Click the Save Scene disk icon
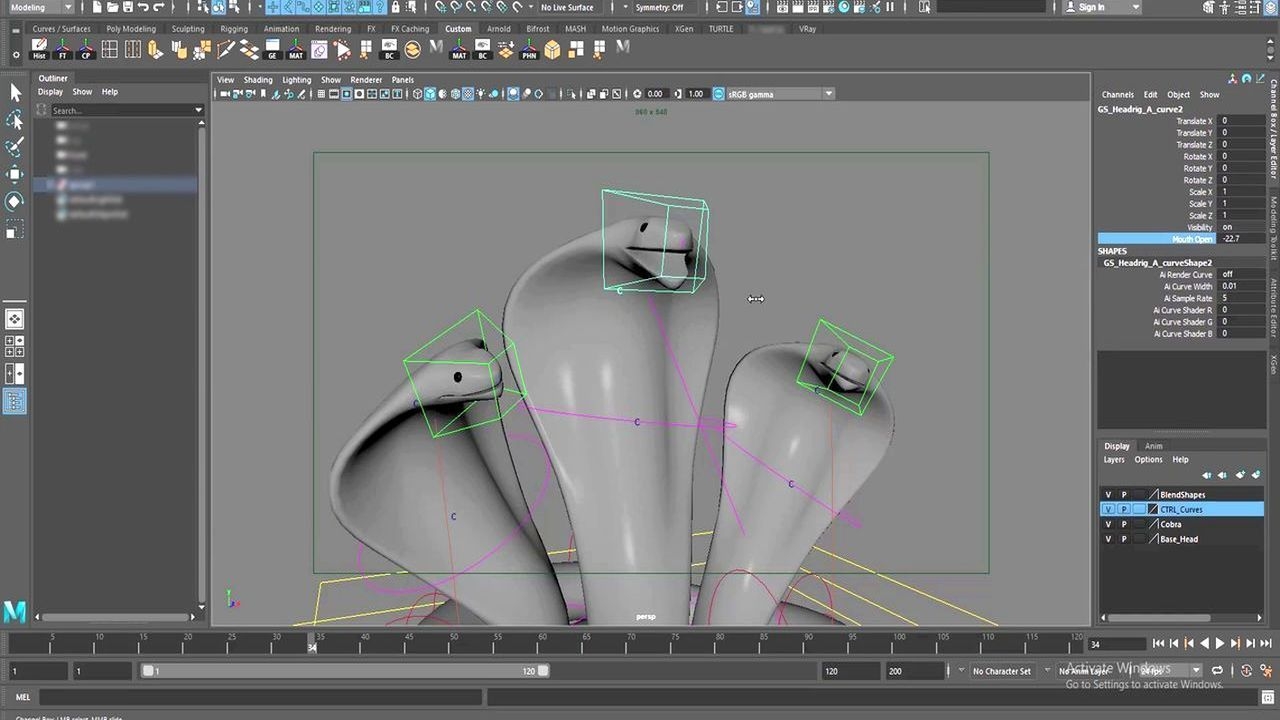Screen dimensions: 1280x720 point(128,7)
